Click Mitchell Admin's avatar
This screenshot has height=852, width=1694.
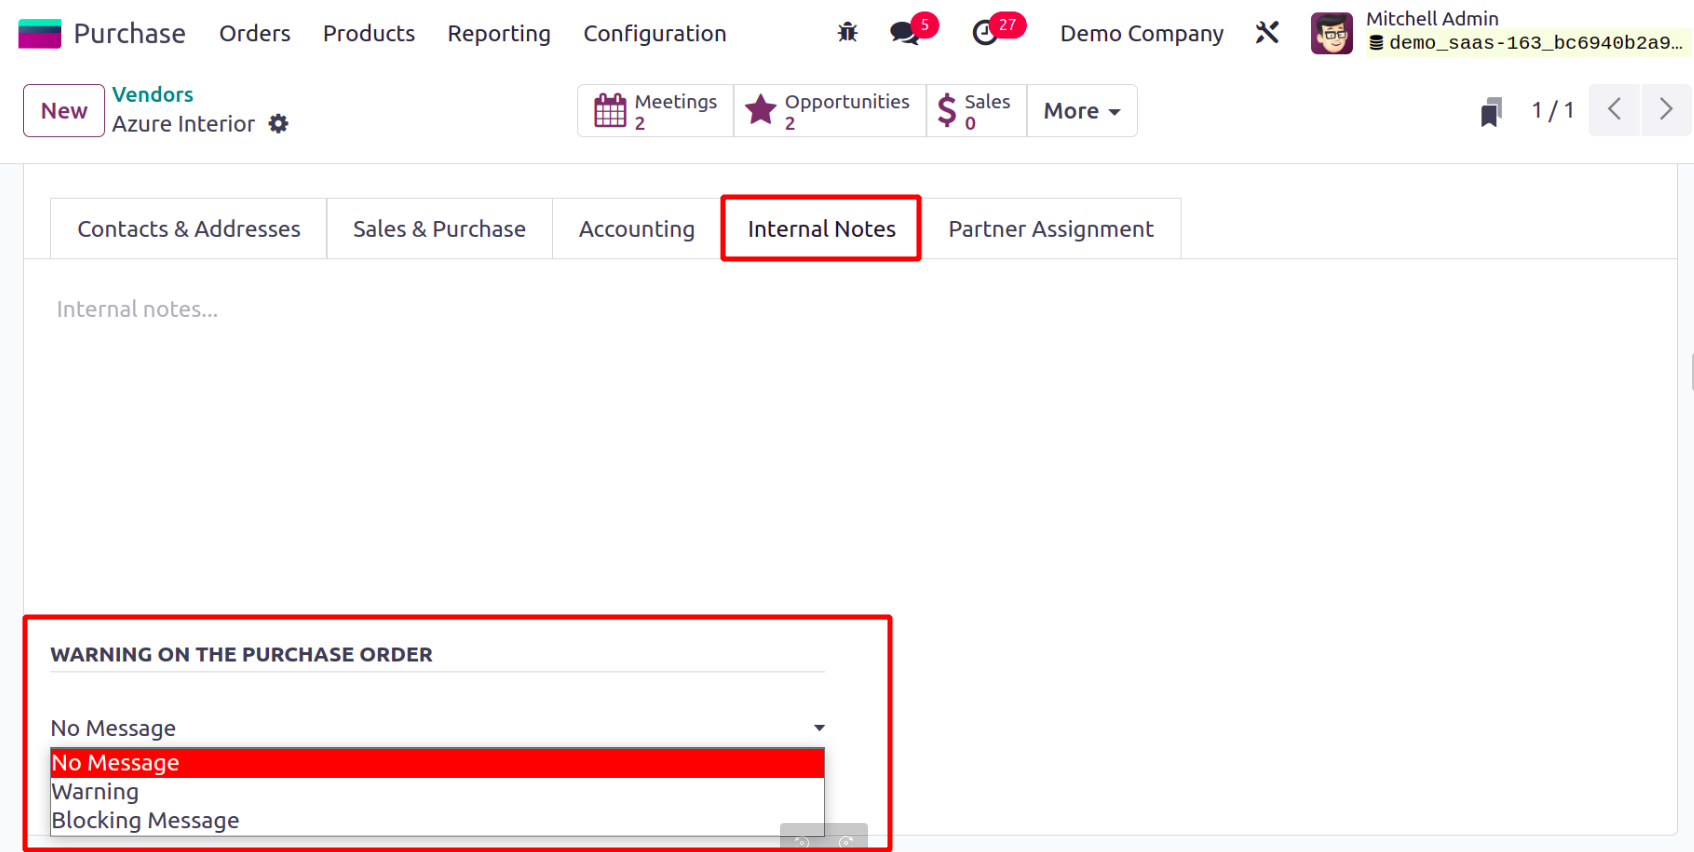click(1331, 33)
